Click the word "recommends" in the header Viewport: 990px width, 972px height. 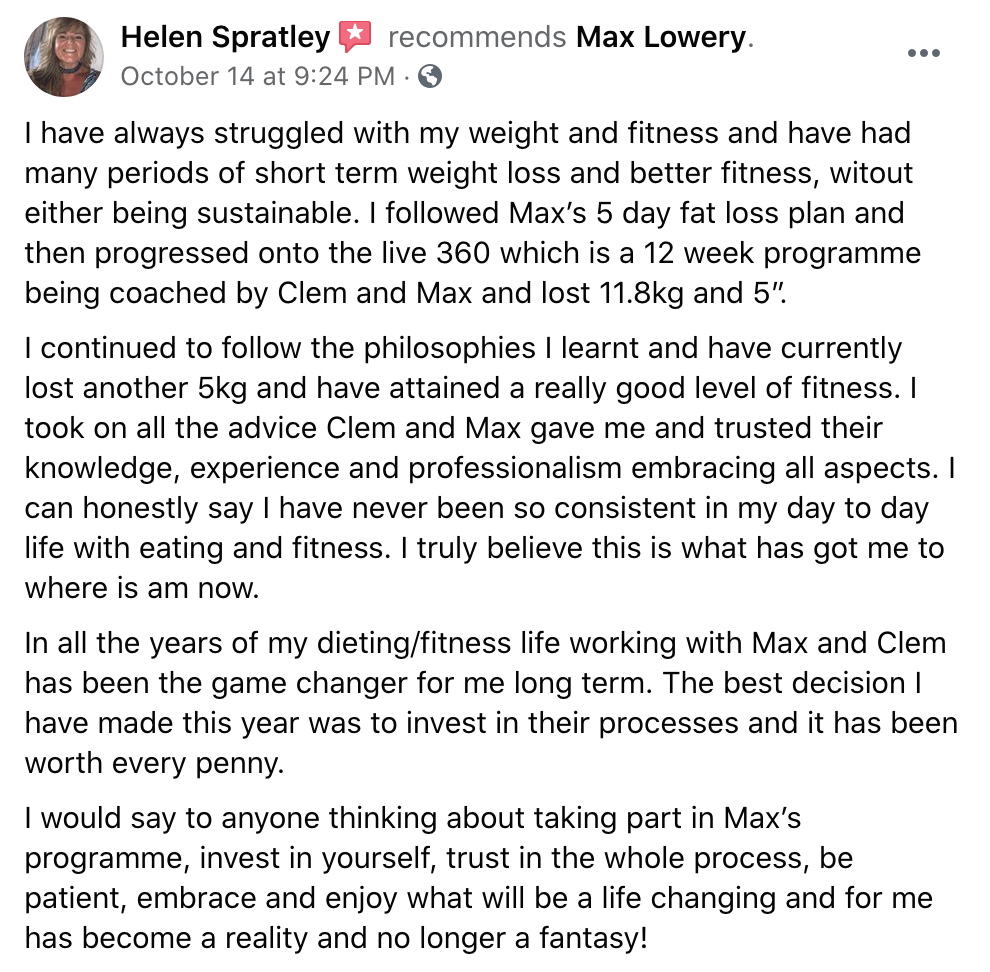point(477,37)
